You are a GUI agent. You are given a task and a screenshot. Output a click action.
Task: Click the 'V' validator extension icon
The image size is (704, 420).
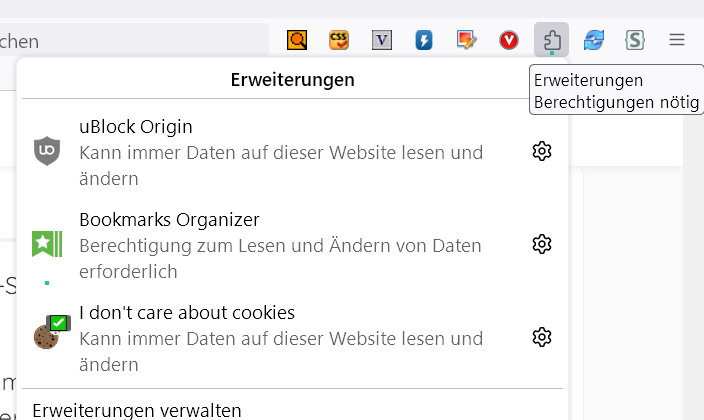click(x=382, y=41)
